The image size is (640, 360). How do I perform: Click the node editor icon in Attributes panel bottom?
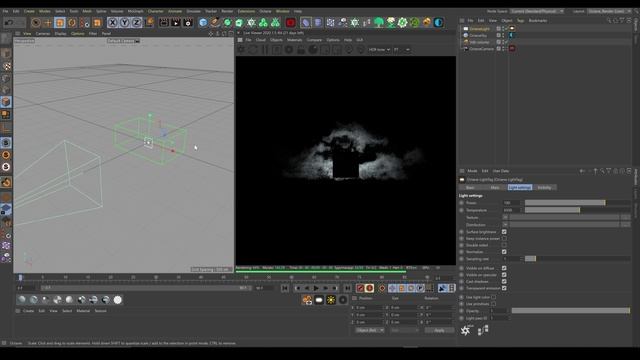coord(483,330)
